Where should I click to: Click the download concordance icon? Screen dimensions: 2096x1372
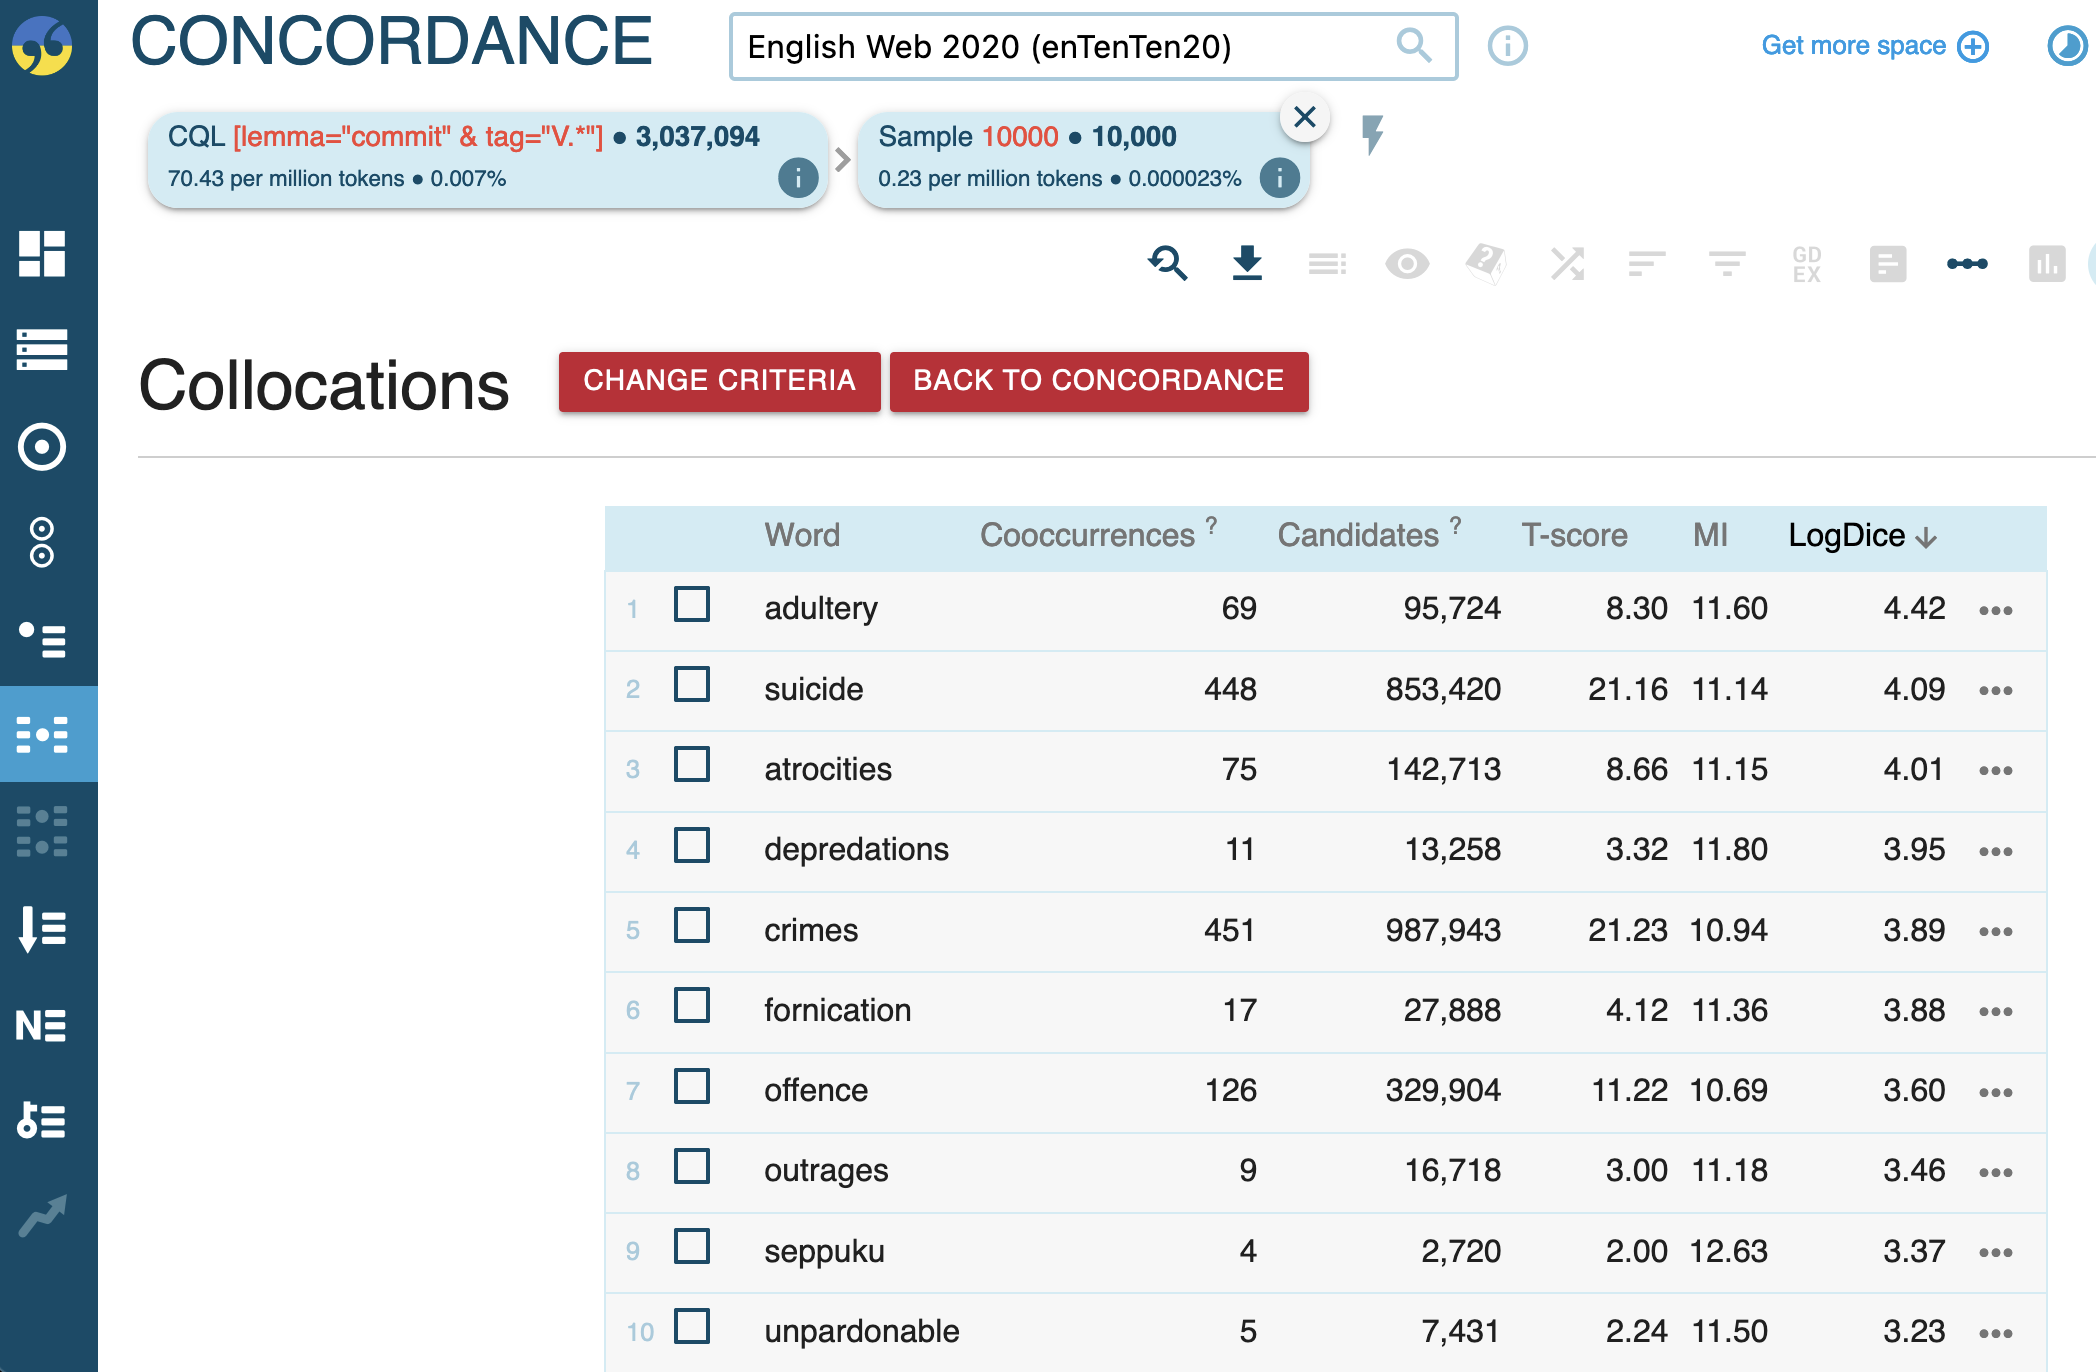[1247, 264]
